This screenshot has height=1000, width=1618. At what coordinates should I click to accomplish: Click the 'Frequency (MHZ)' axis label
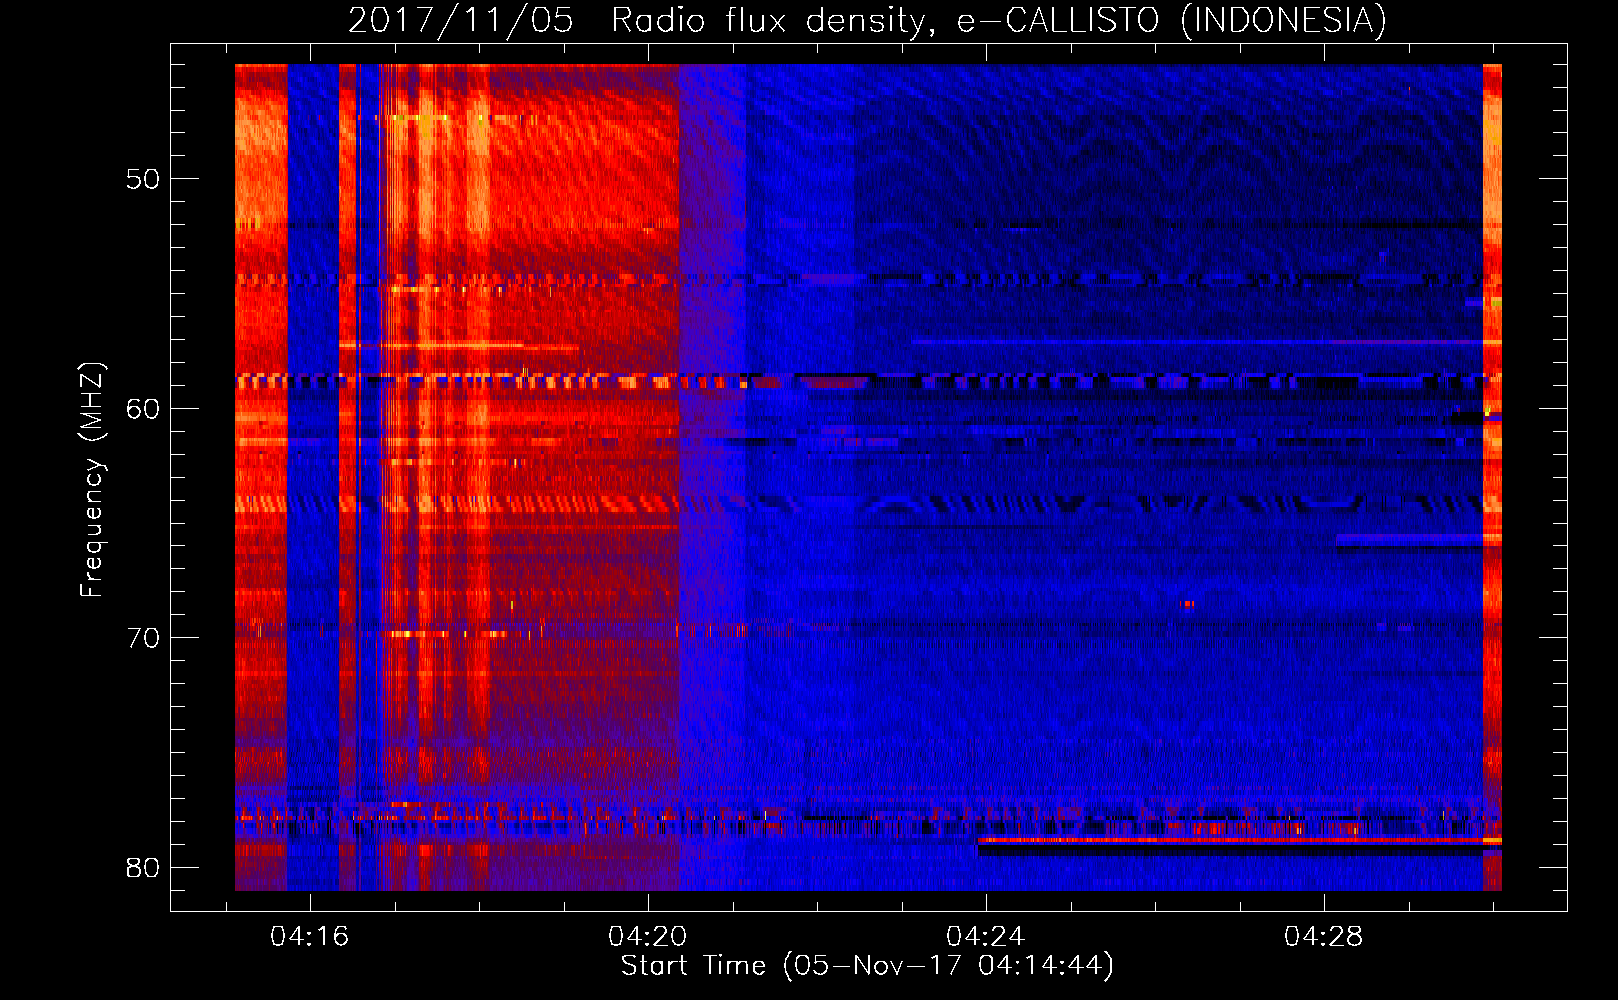pos(91,480)
